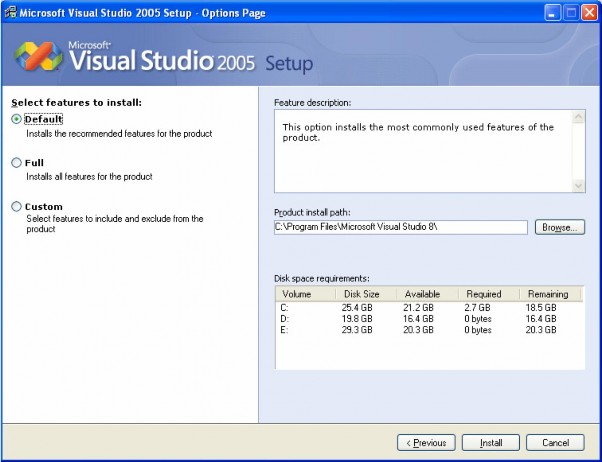The width and height of the screenshot is (602, 462).
Task: Go back with the Previous button
Action: coord(426,442)
